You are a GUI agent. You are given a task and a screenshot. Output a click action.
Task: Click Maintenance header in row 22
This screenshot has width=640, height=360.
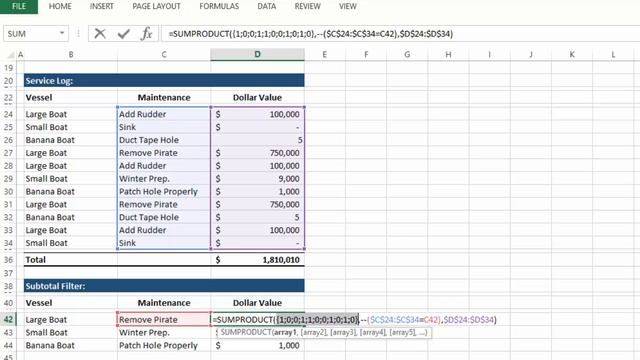tap(164, 98)
